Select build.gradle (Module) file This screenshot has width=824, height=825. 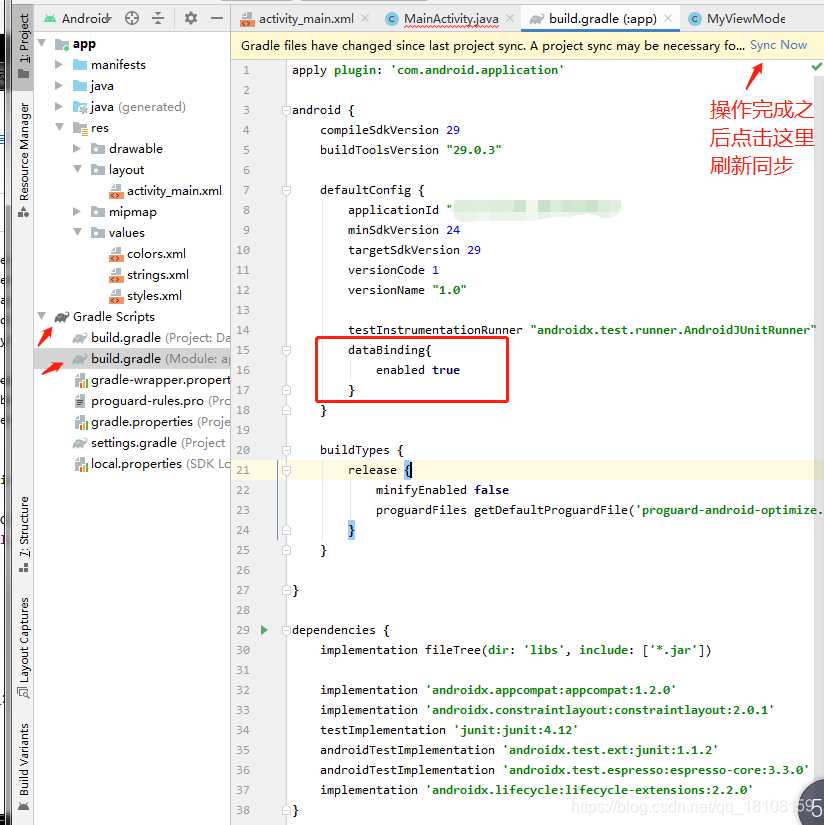coord(150,359)
